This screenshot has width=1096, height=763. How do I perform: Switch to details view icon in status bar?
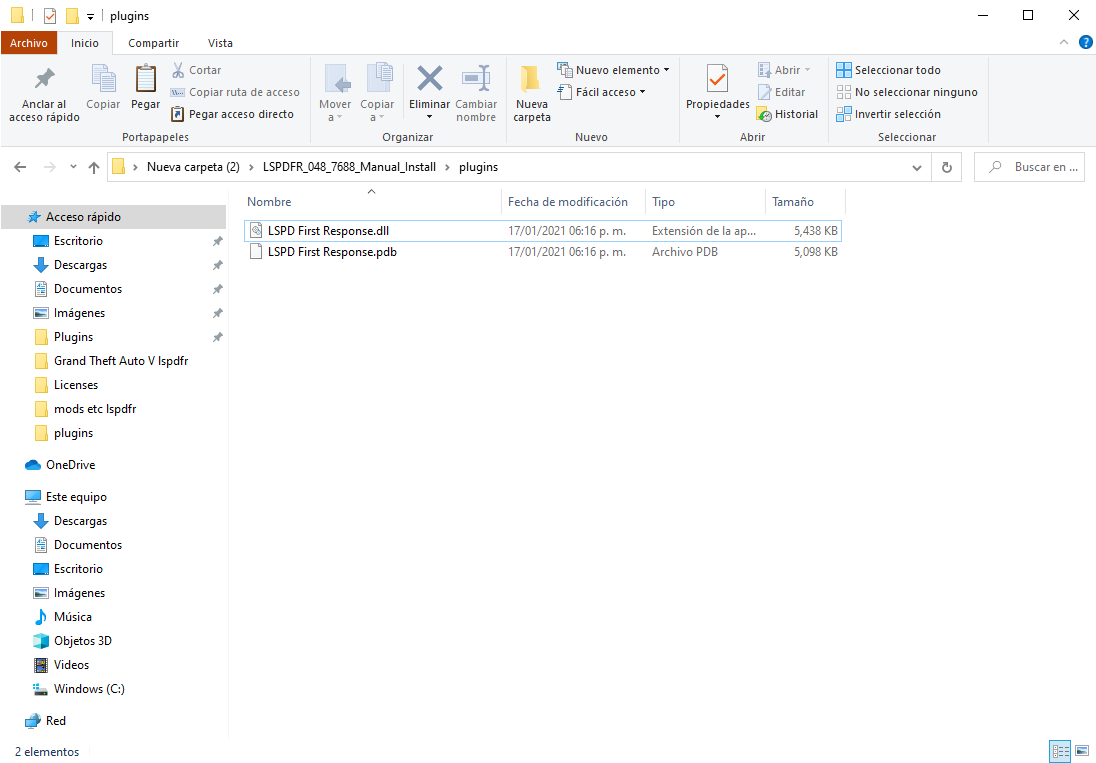(x=1060, y=752)
